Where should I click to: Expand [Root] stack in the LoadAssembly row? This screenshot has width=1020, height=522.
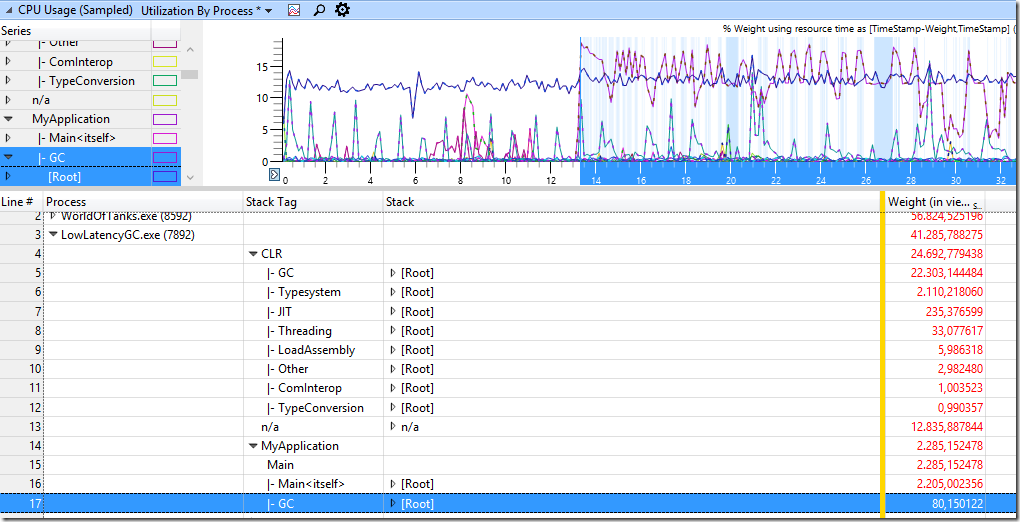click(x=393, y=350)
